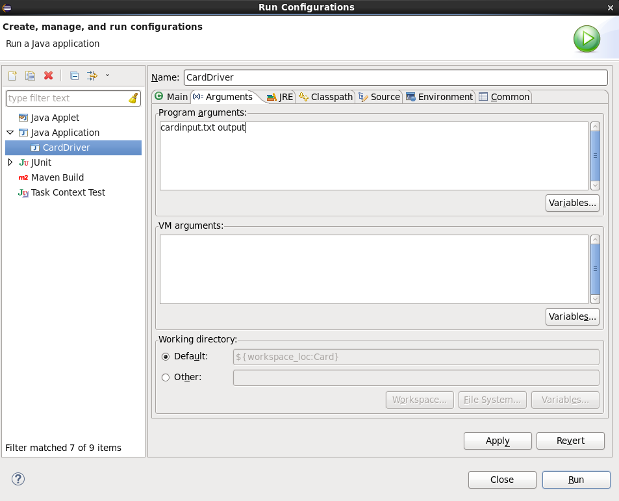Click the 'Filter matched 7 of 9 items' text
619x501 pixels.
63,448
